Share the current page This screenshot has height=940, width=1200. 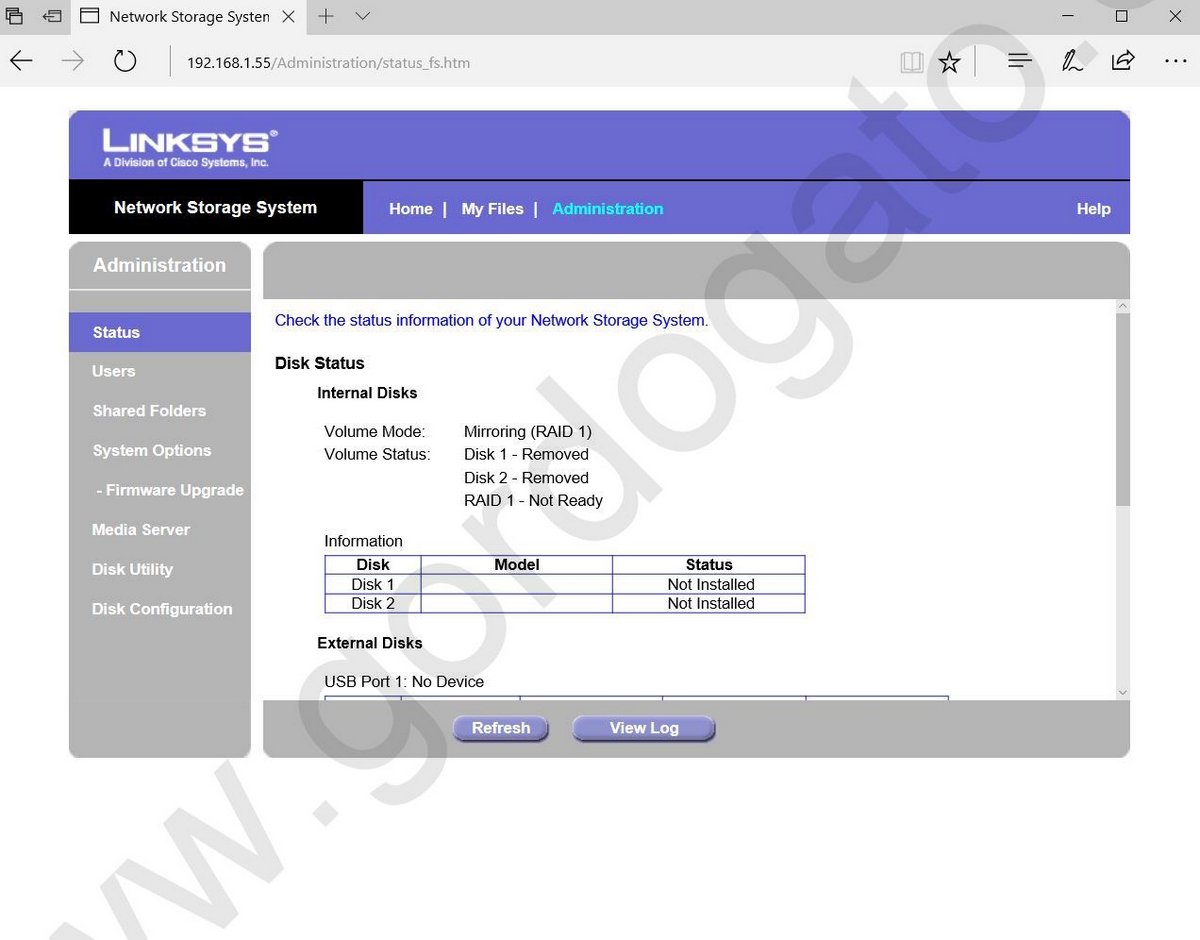[1122, 61]
